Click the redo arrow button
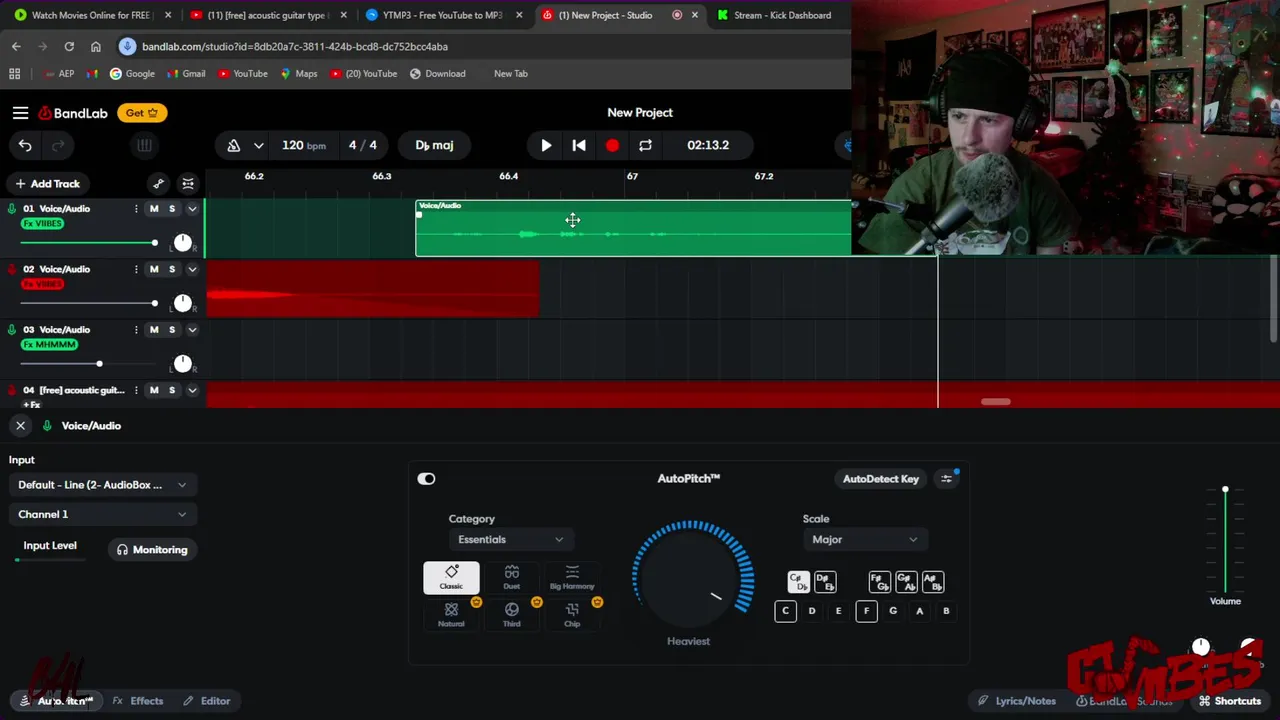The height and width of the screenshot is (720, 1280). click(57, 146)
